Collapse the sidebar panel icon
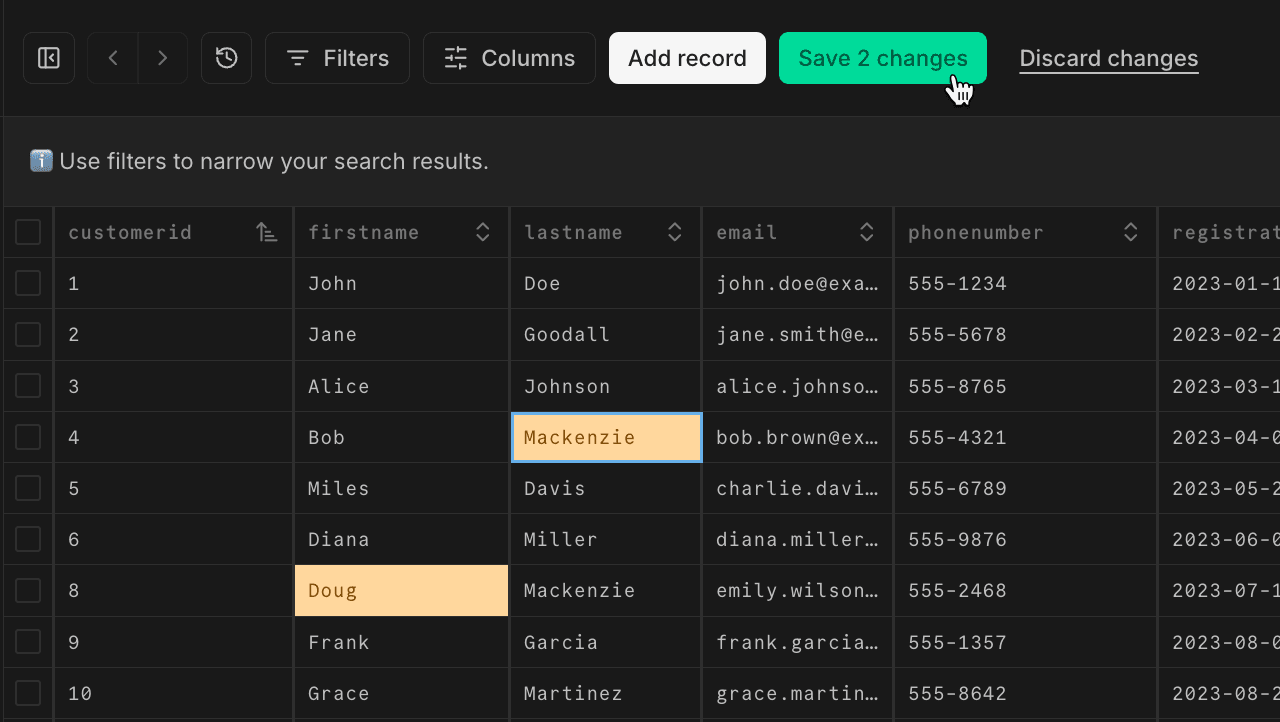Image resolution: width=1280 pixels, height=722 pixels. (49, 58)
